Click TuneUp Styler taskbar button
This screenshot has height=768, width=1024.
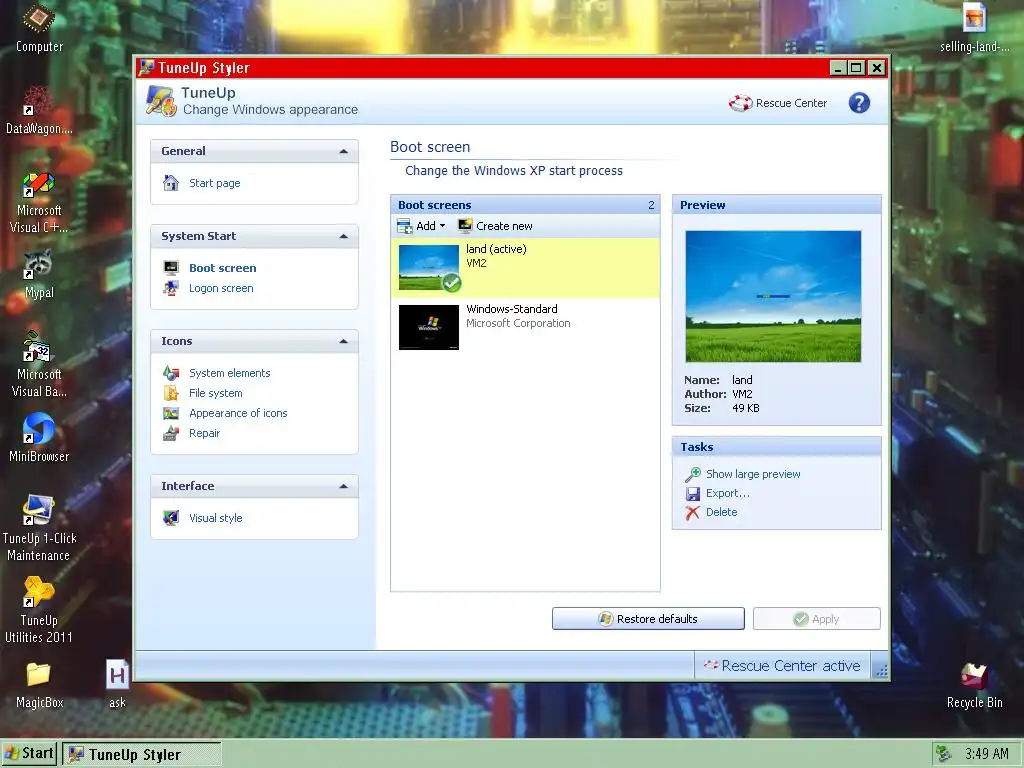click(x=142, y=754)
